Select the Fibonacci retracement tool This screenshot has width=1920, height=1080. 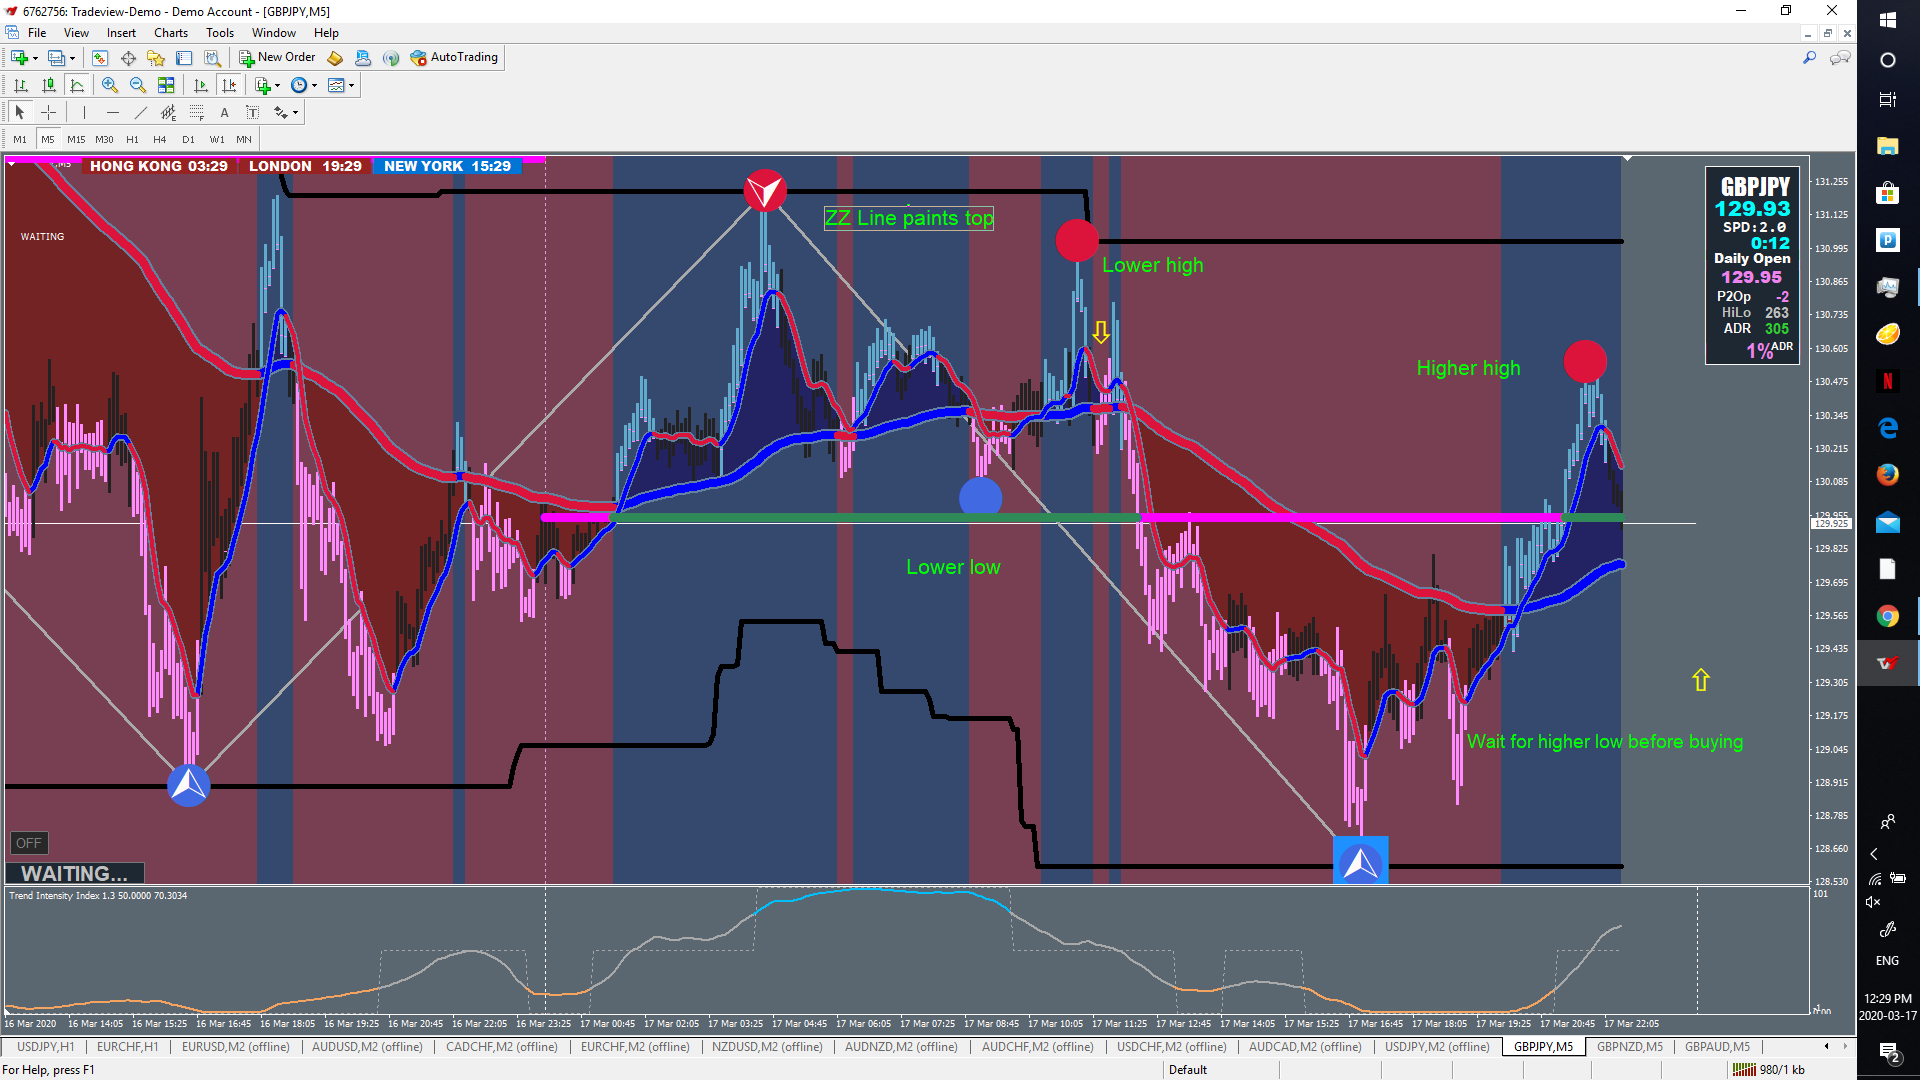197,112
